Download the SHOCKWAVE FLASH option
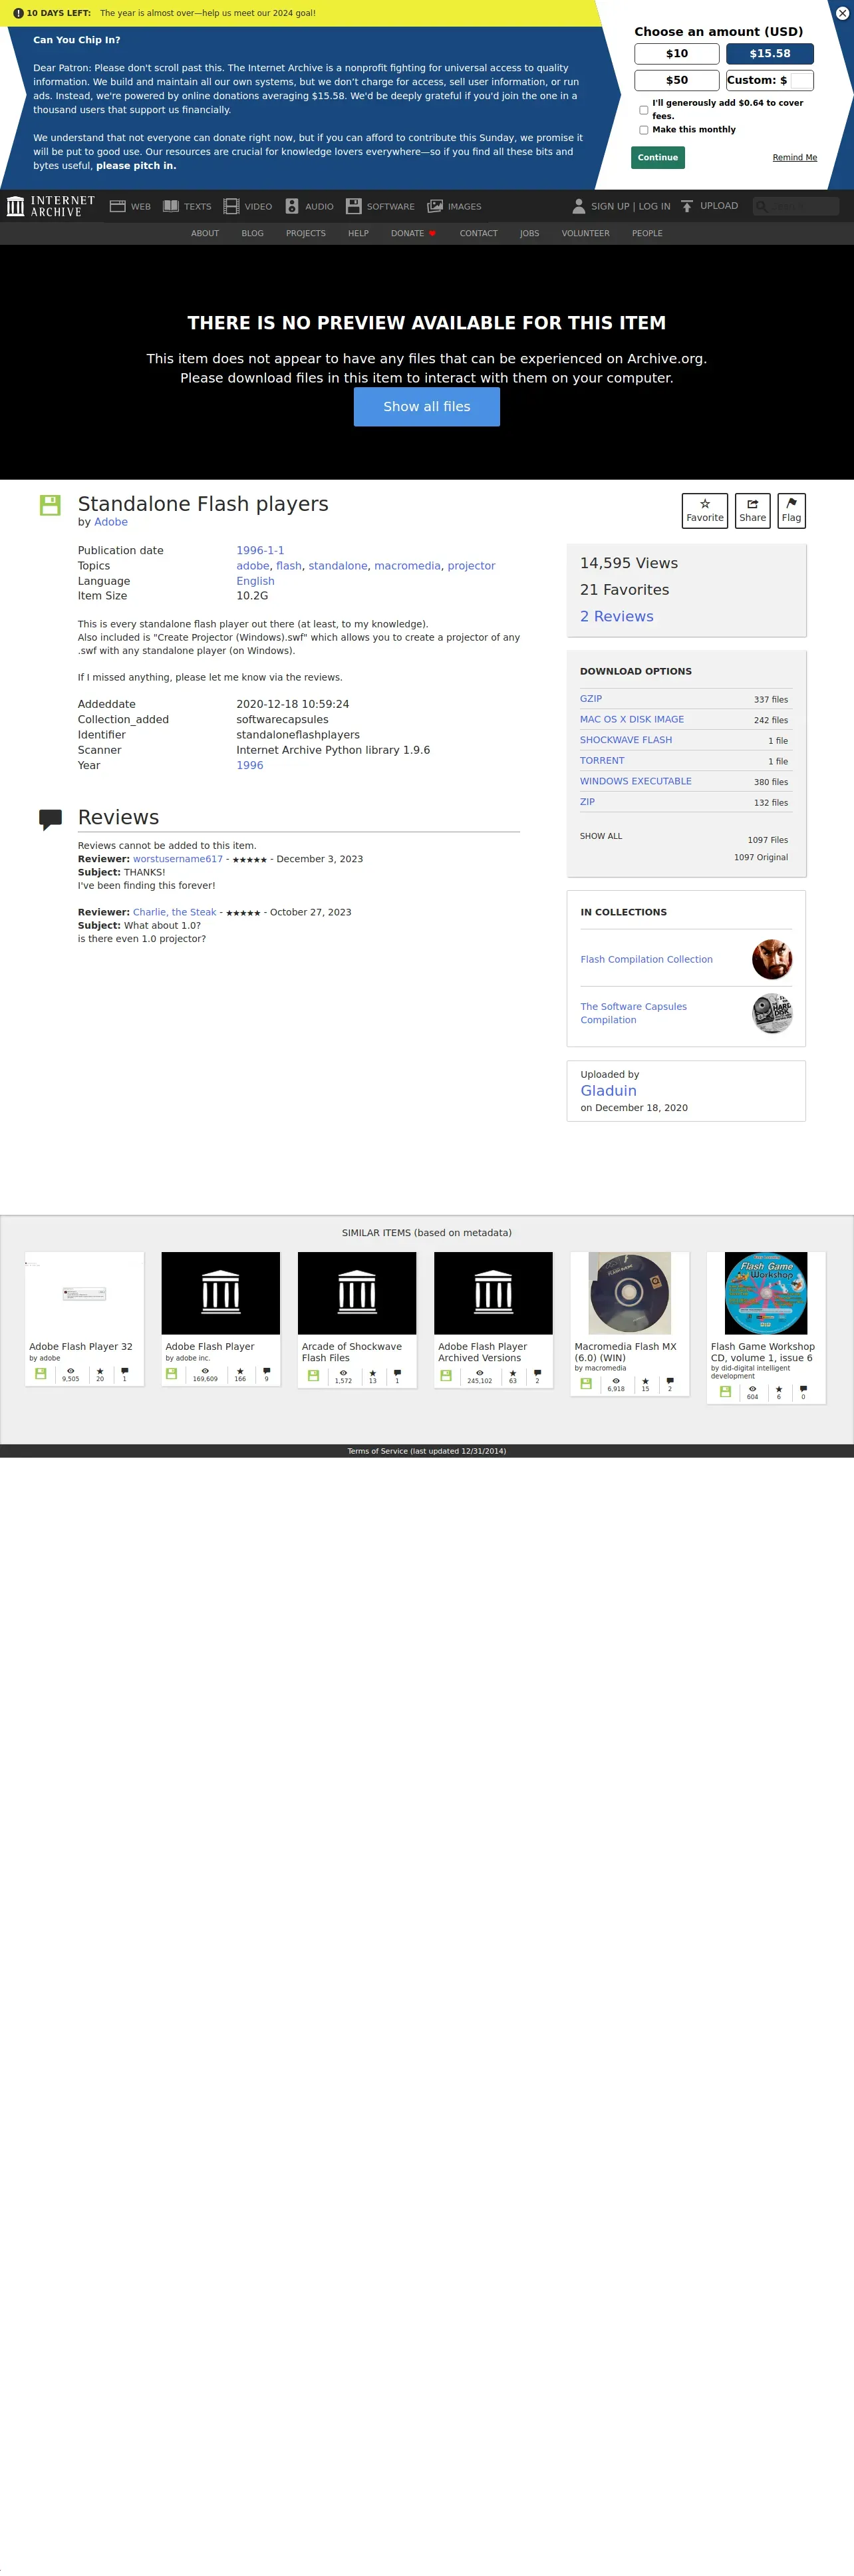854x2576 pixels. (x=626, y=740)
